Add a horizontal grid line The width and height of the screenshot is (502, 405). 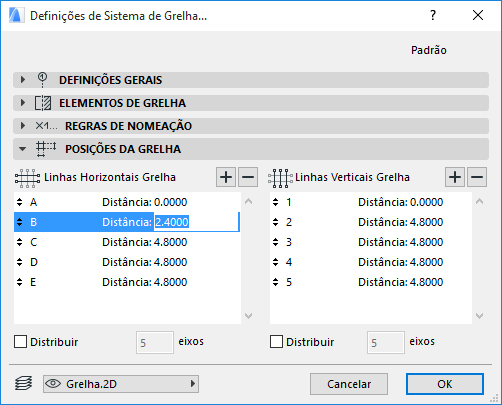[226, 177]
